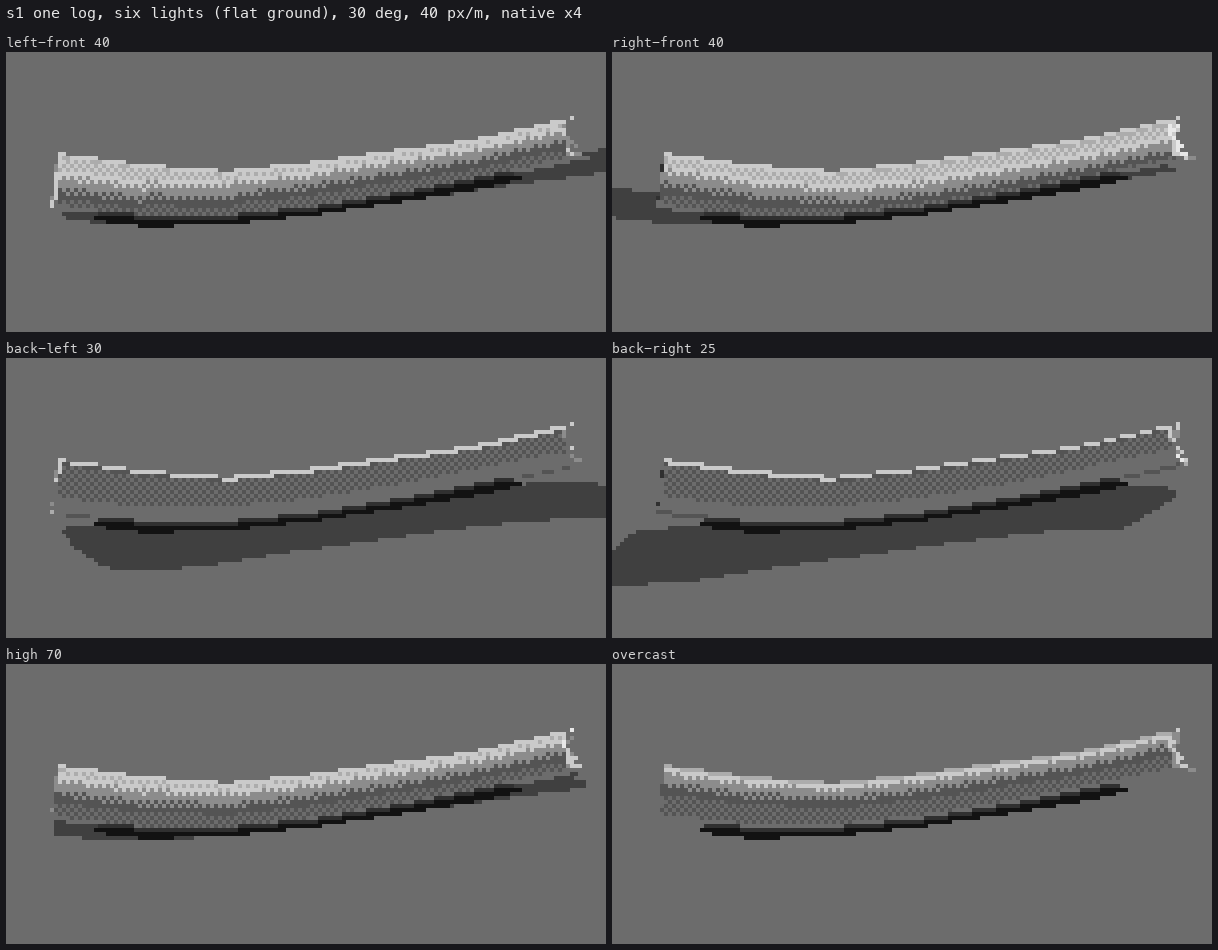The height and width of the screenshot is (950, 1218).
Task: Select the back-right 25 log render
Action: pyautogui.click(x=912, y=498)
